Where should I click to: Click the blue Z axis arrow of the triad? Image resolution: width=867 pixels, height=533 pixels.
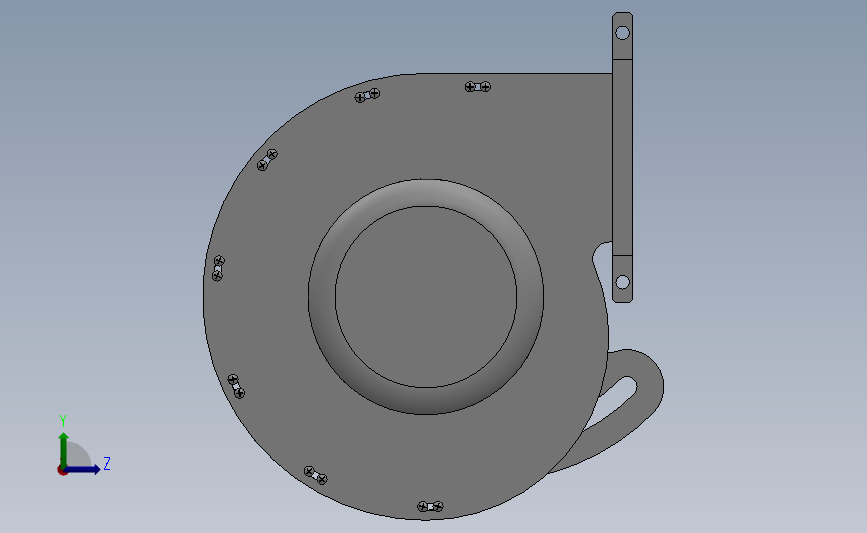tap(82, 469)
